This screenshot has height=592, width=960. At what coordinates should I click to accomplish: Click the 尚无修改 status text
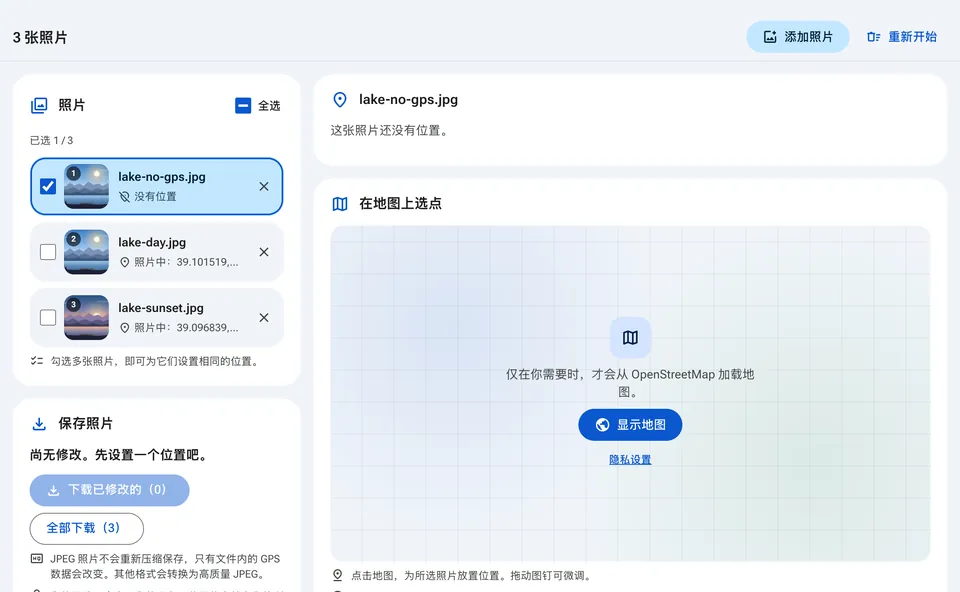pyautogui.click(x=120, y=455)
